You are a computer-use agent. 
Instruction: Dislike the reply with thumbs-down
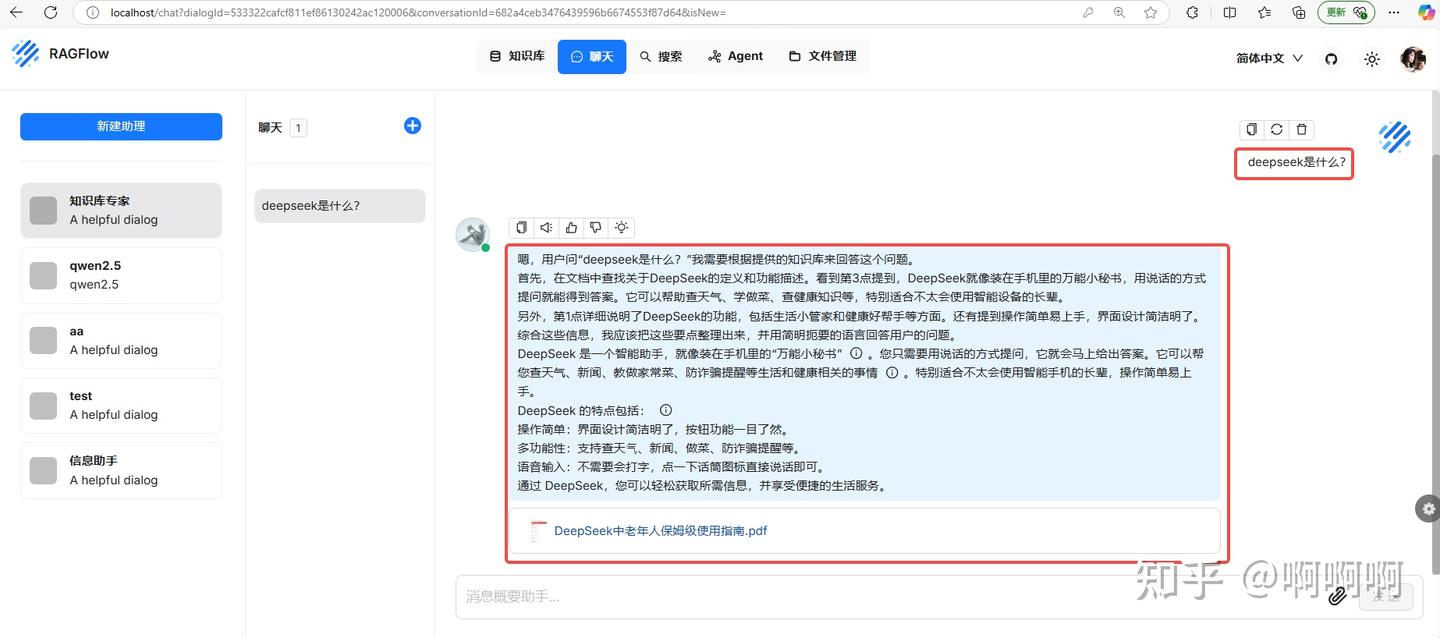[x=596, y=228]
